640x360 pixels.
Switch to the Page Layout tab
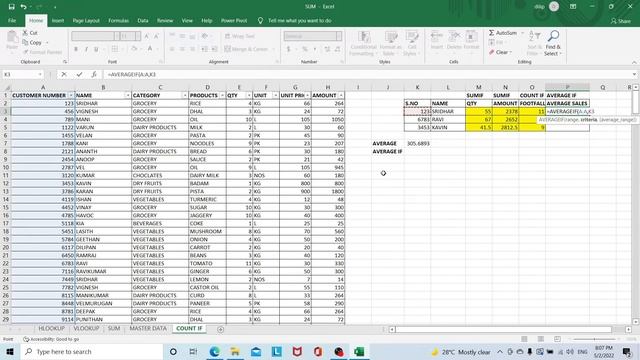click(x=86, y=20)
